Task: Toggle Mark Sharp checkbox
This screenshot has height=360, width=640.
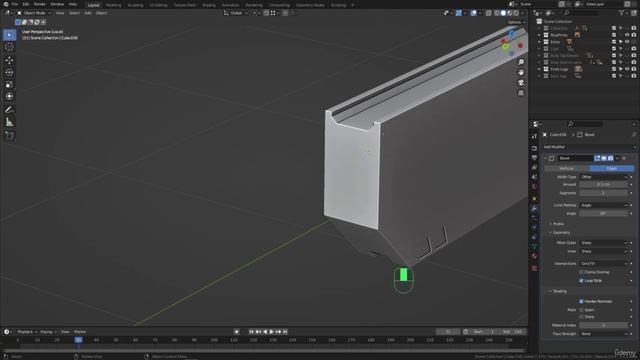Action: [581, 317]
